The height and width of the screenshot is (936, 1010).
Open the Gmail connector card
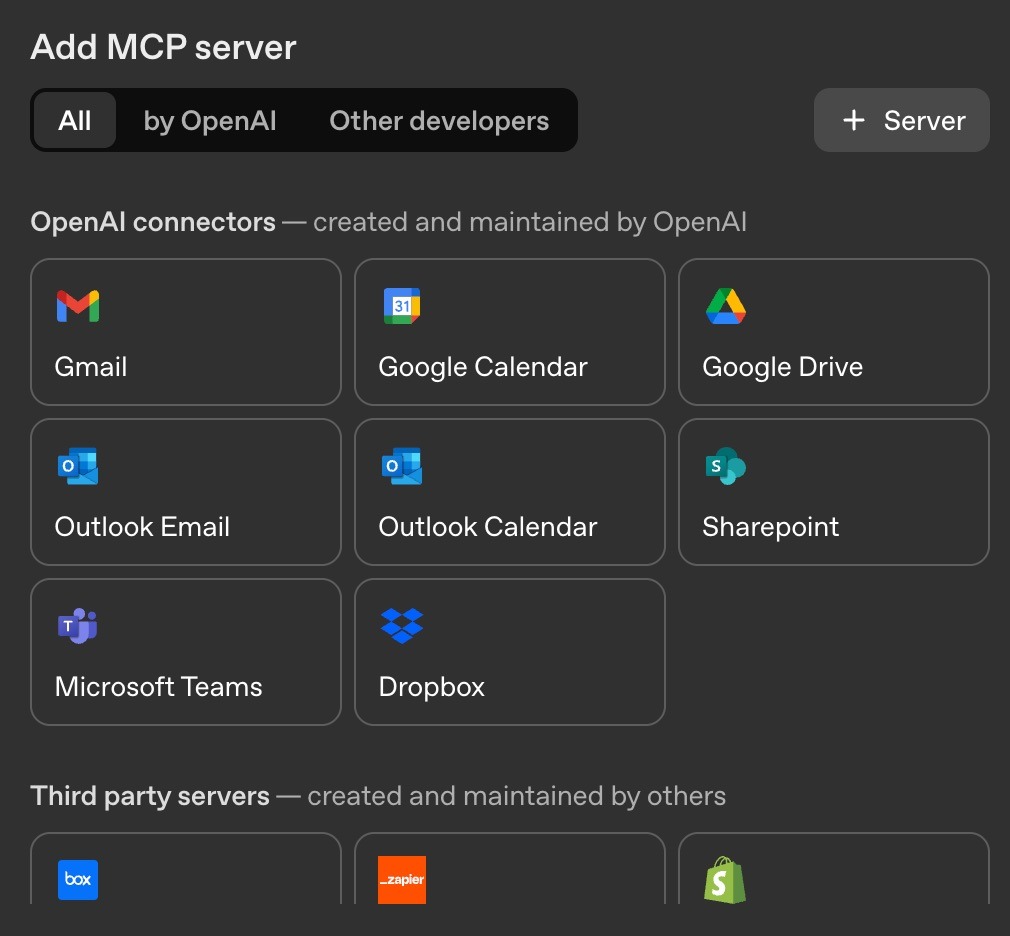click(185, 332)
